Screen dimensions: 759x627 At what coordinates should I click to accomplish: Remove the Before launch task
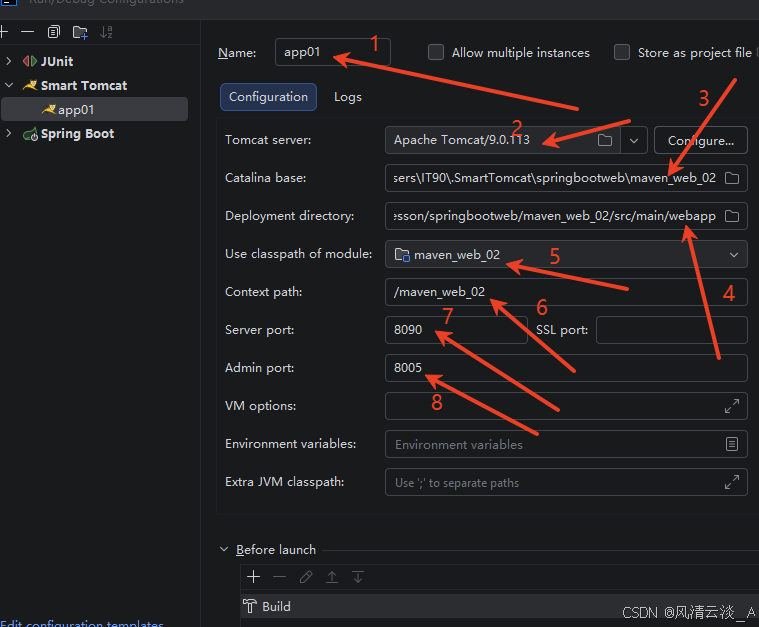(280, 577)
